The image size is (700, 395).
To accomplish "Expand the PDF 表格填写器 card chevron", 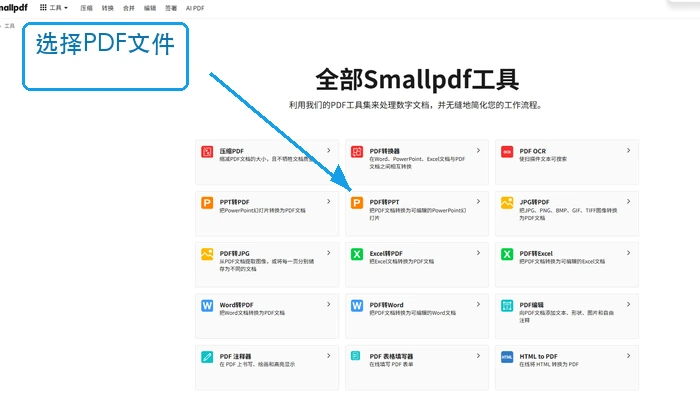I will click(x=478, y=356).
